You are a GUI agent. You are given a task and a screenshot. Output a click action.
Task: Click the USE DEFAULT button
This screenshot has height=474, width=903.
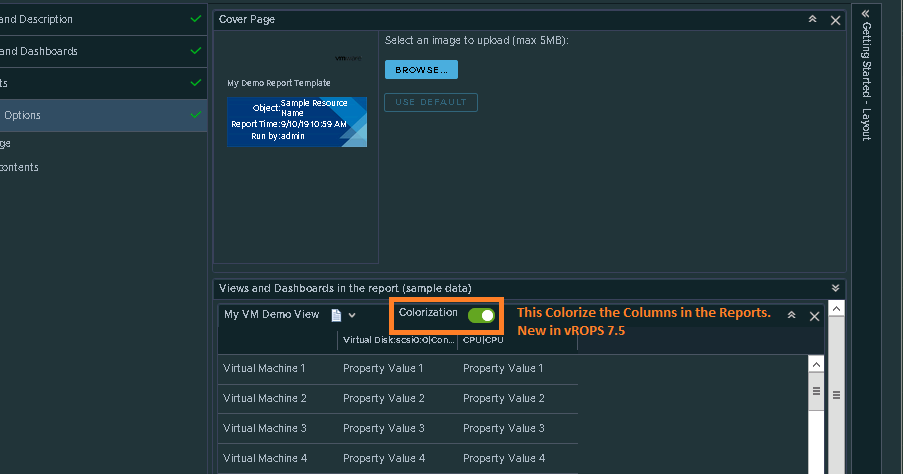431,102
